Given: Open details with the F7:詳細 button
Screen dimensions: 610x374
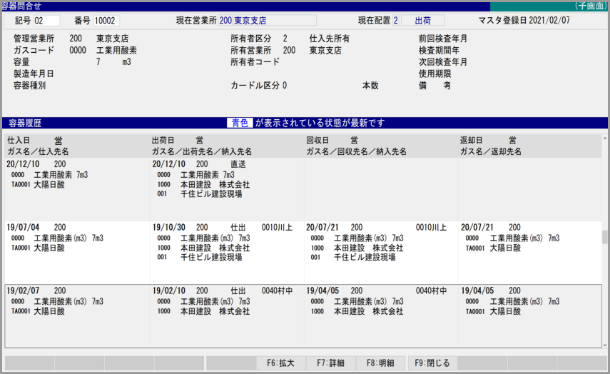Looking at the screenshot, I should coord(331,363).
